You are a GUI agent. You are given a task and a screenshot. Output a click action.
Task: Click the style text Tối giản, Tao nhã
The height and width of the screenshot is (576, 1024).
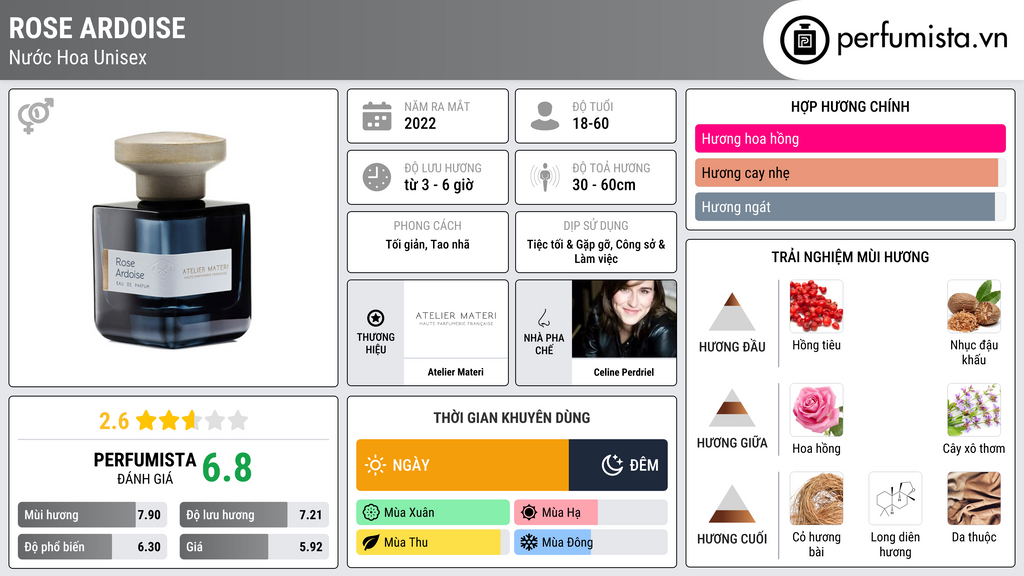pos(428,244)
